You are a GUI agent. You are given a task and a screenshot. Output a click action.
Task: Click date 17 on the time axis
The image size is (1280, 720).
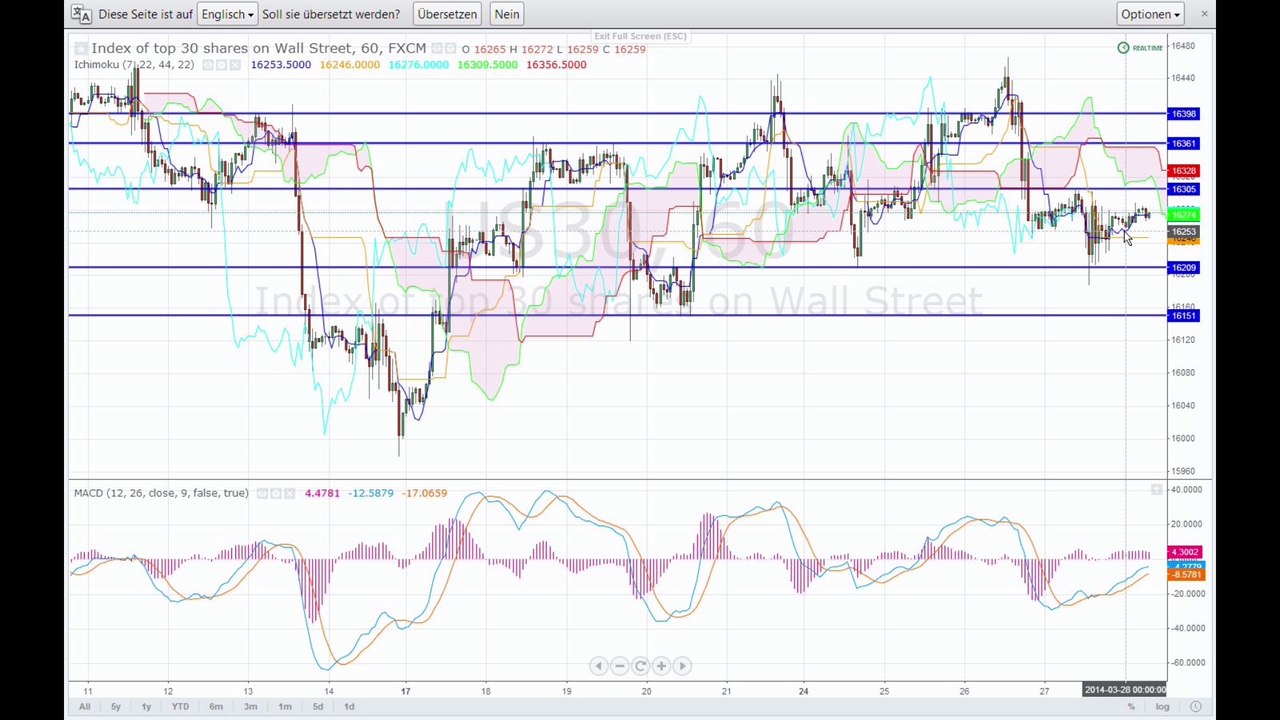click(405, 691)
